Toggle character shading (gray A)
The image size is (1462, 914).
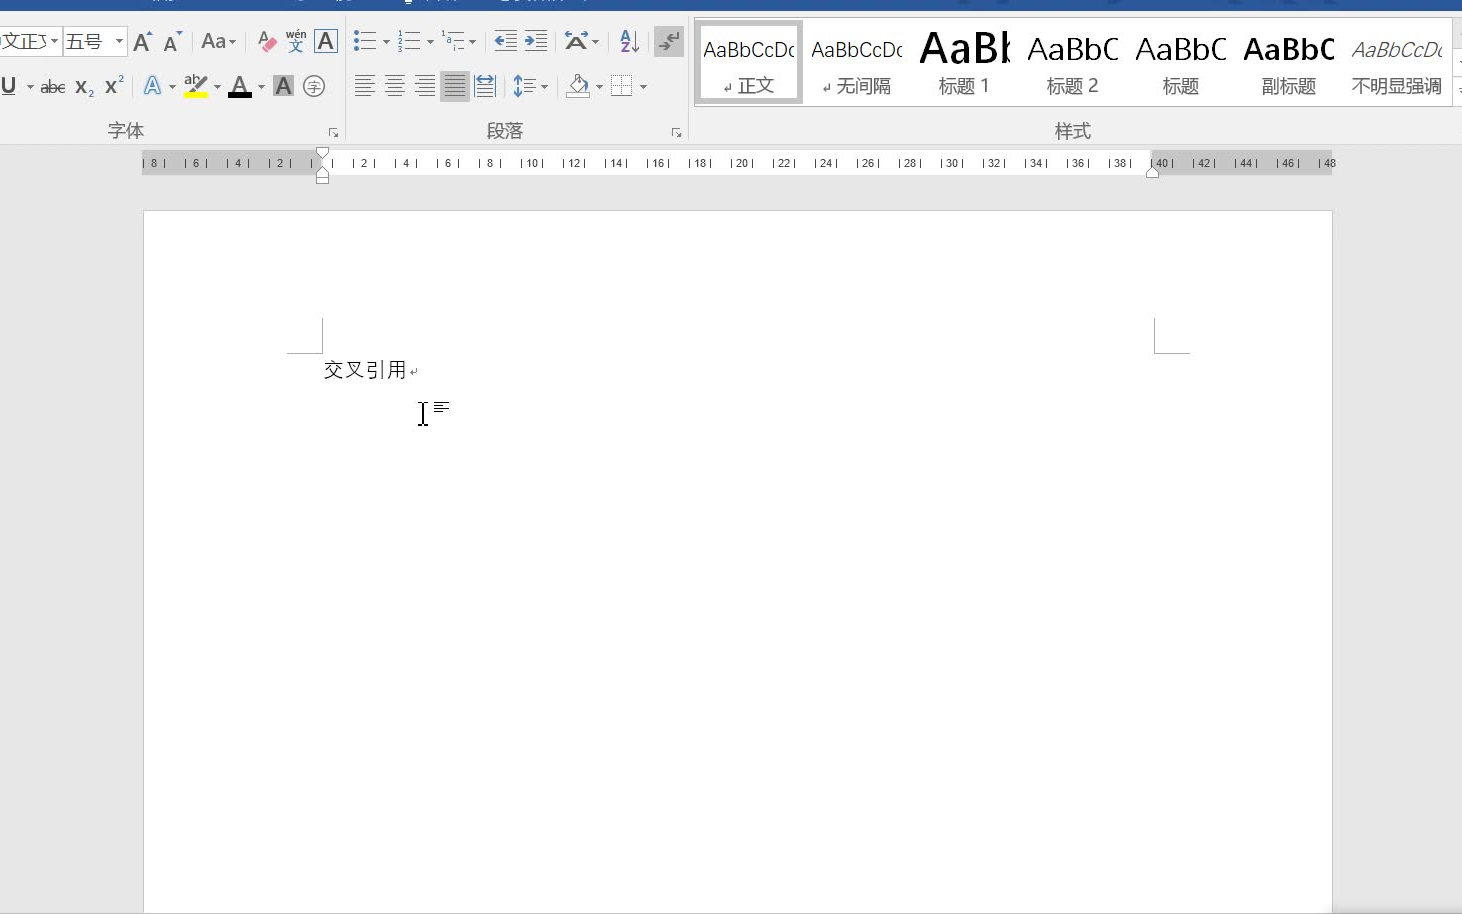coord(284,86)
